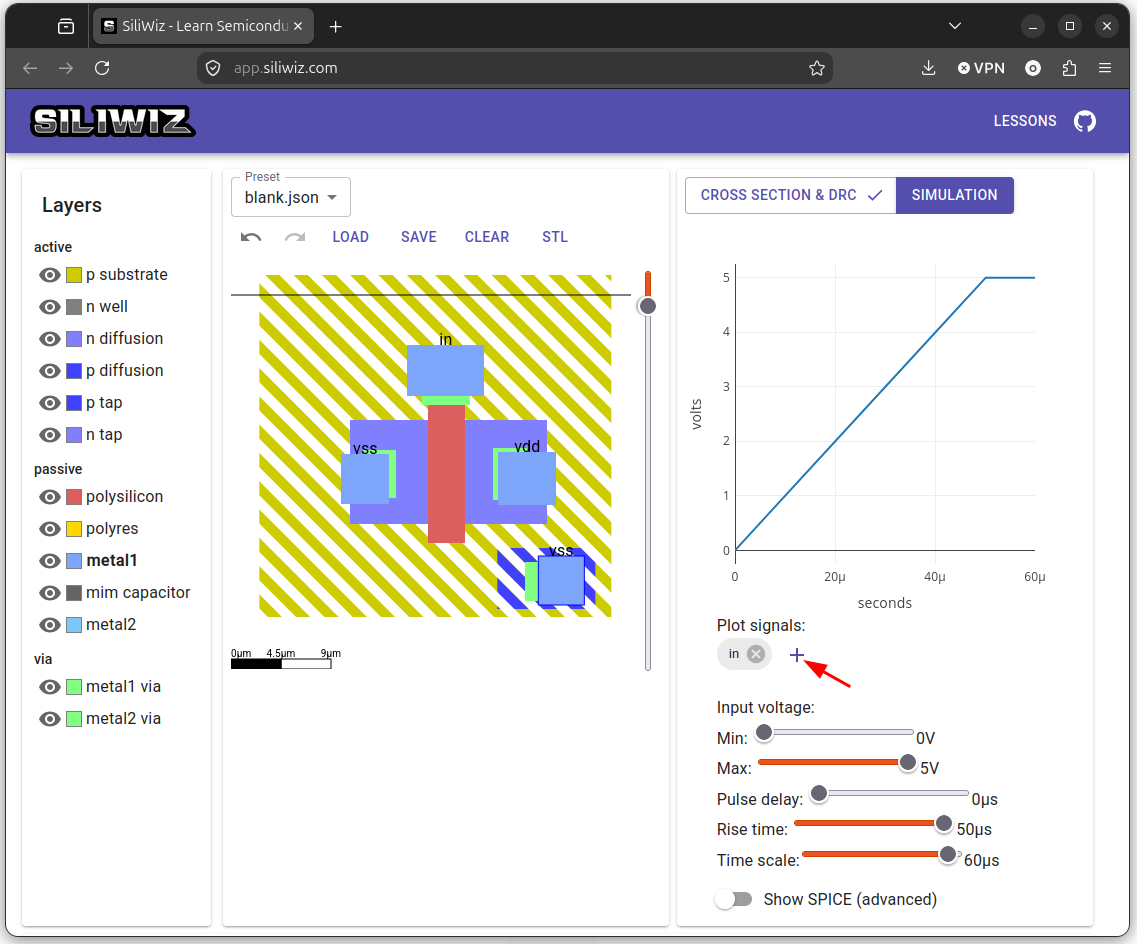The width and height of the screenshot is (1137, 944).
Task: Pick the polysilicon red swatch
Action: (x=74, y=497)
